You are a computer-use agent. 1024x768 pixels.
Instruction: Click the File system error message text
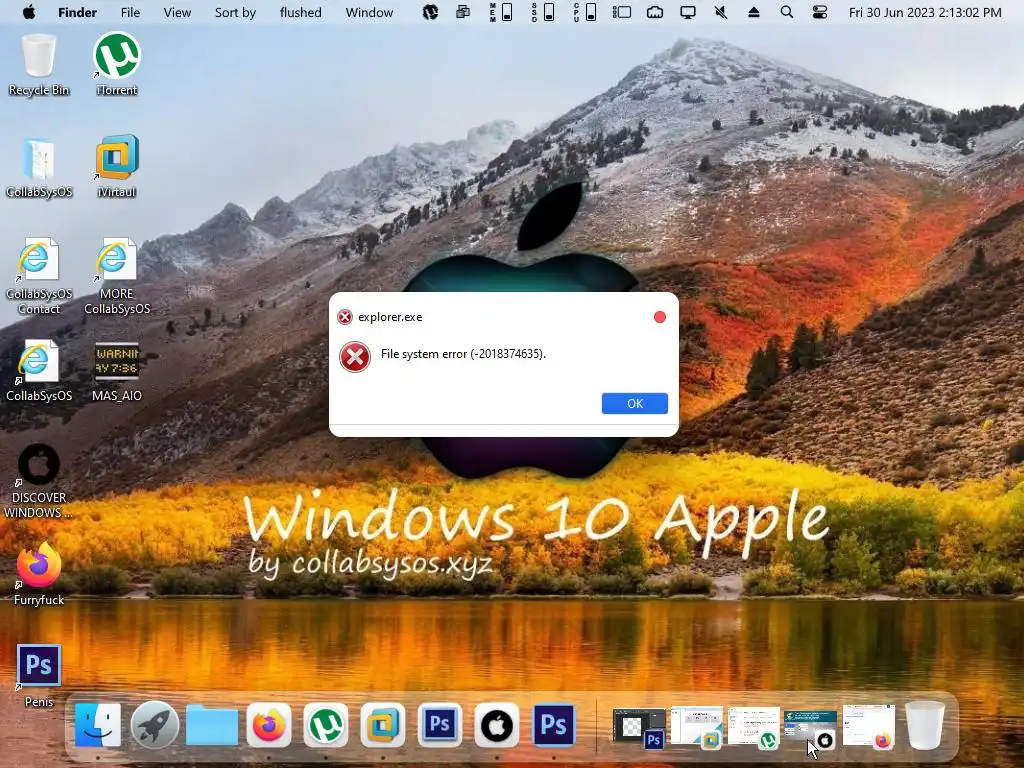(x=463, y=354)
